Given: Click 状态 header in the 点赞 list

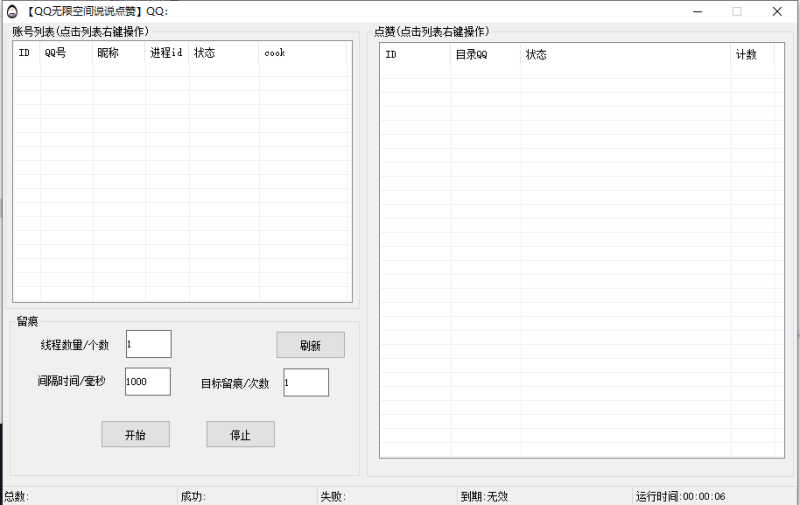Looking at the screenshot, I should (625, 55).
